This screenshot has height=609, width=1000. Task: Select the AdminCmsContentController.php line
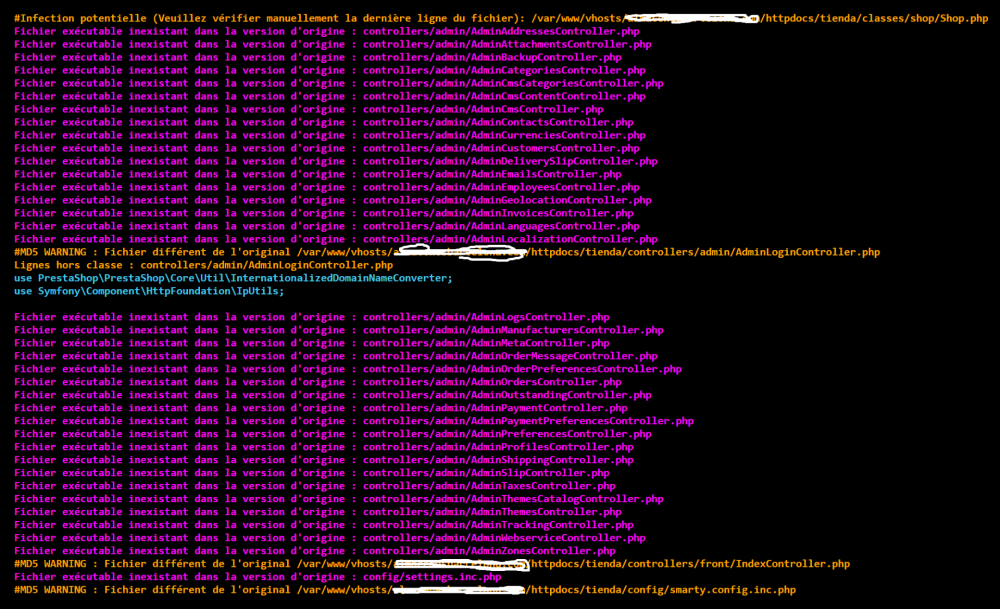click(x=330, y=96)
